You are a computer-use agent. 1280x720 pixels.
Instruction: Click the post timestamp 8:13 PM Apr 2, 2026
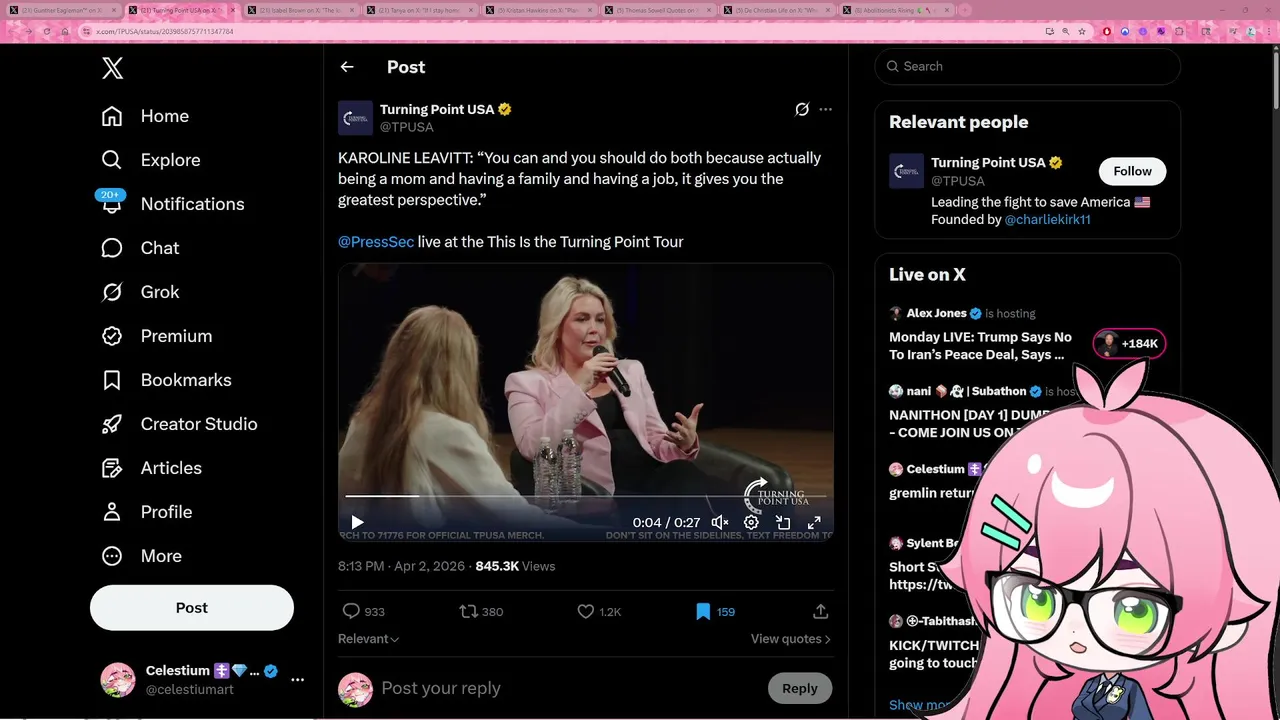coord(401,566)
